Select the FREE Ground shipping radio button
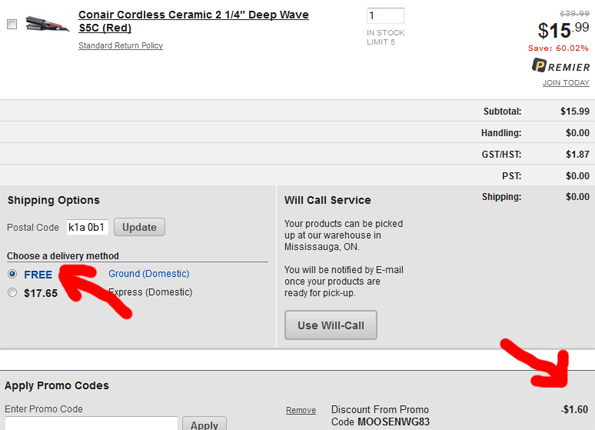The height and width of the screenshot is (430, 595). (x=13, y=274)
